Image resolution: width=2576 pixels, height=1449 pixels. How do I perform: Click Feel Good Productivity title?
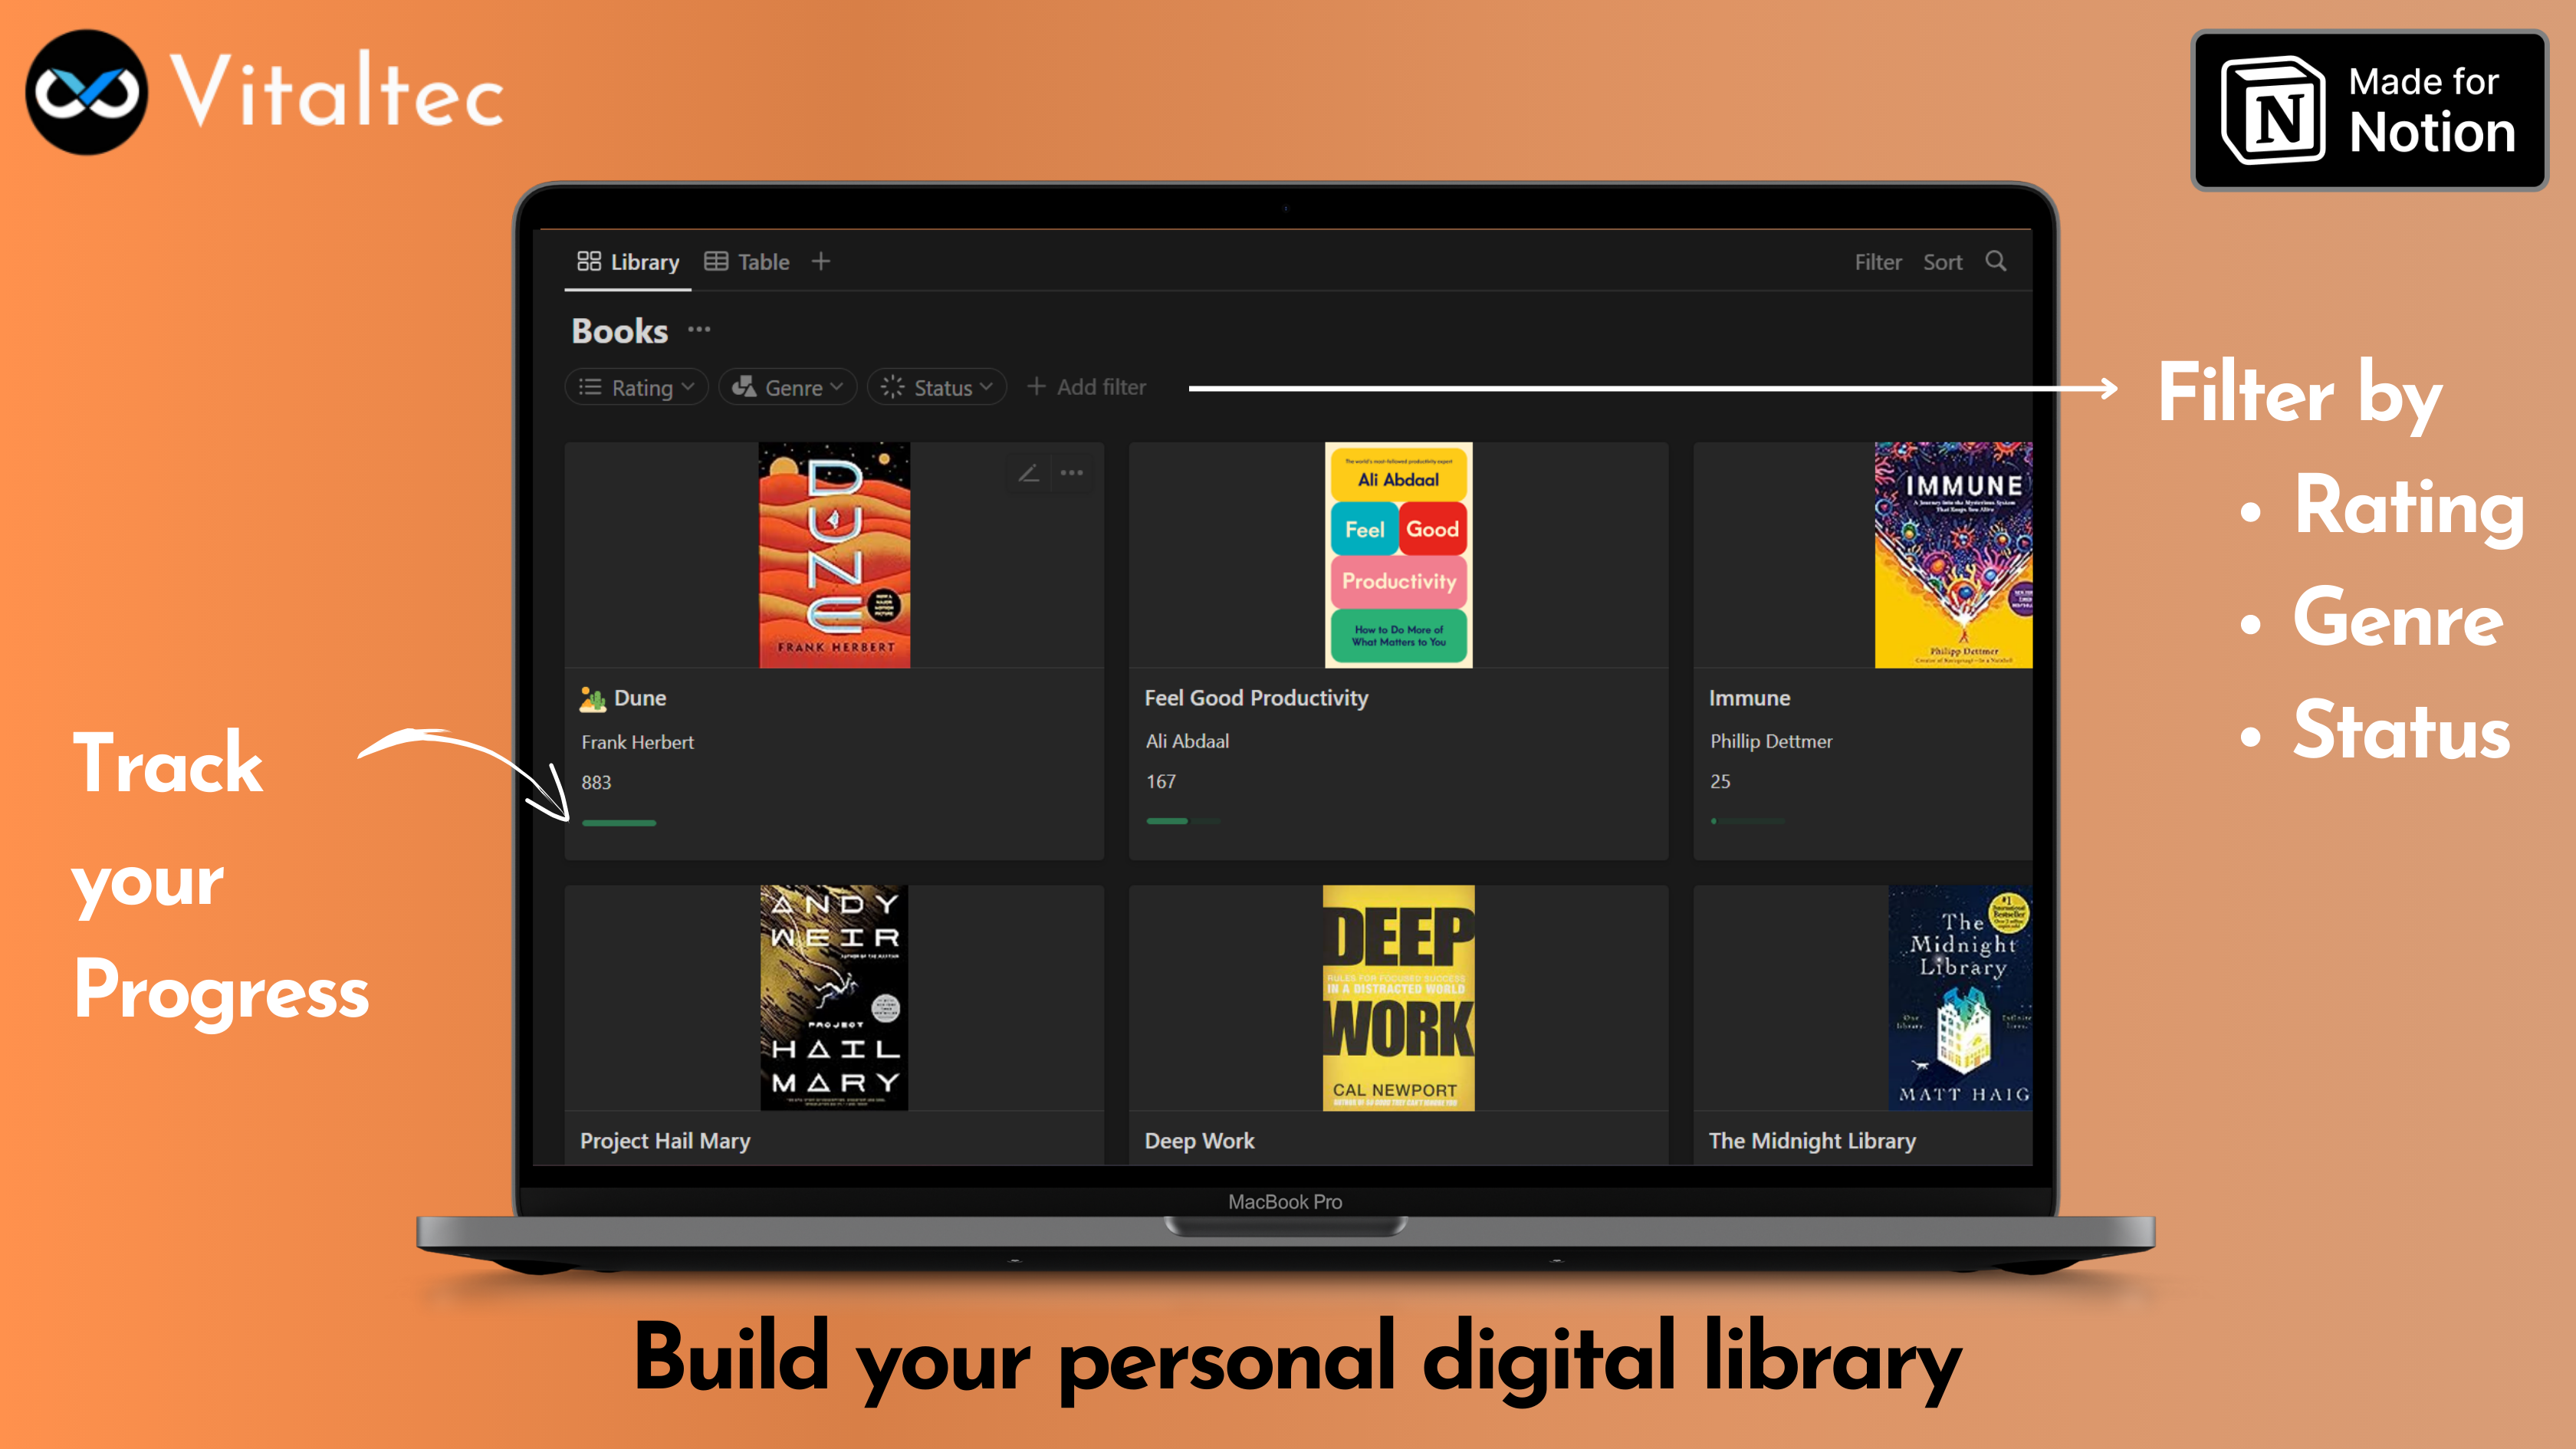coord(1256,698)
